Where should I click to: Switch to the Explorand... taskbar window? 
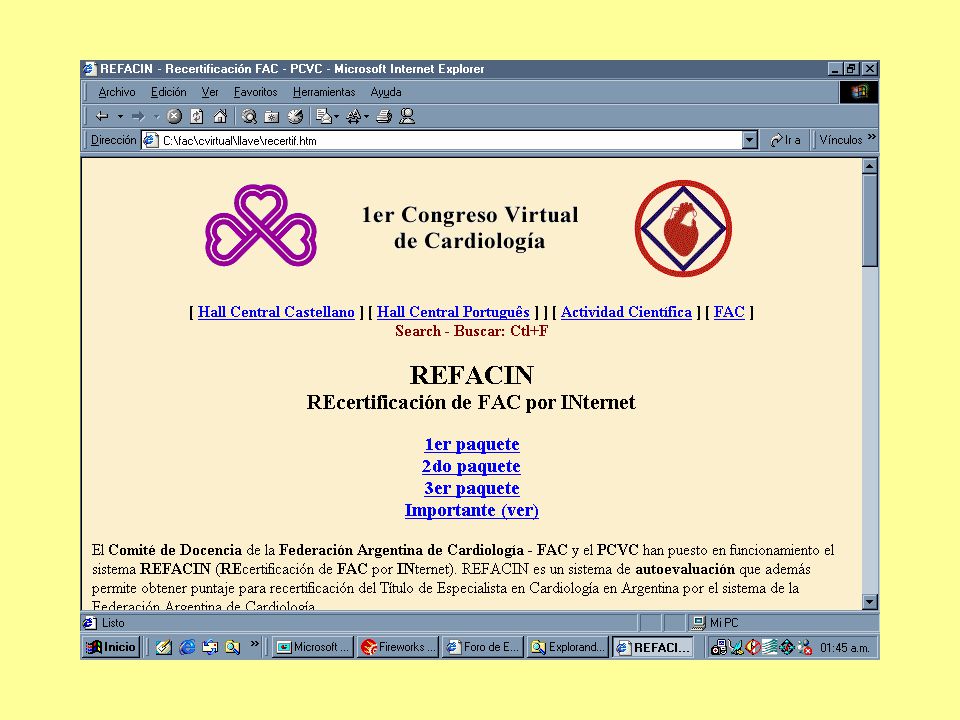click(568, 647)
